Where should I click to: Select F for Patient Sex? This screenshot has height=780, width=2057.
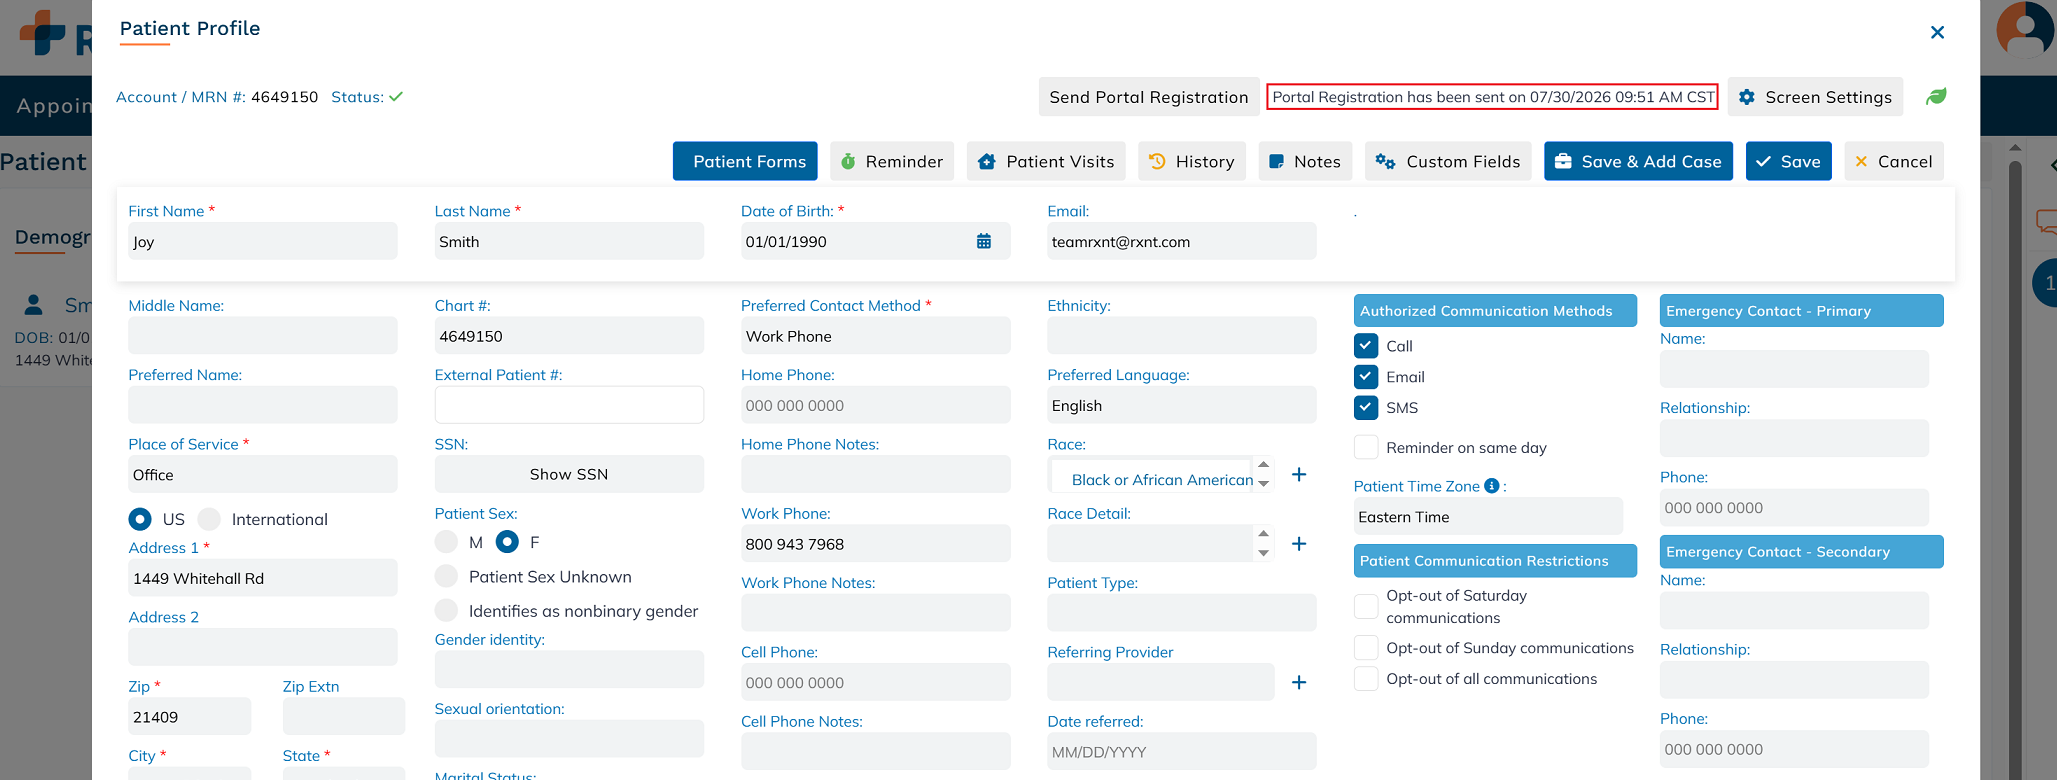[x=507, y=542]
